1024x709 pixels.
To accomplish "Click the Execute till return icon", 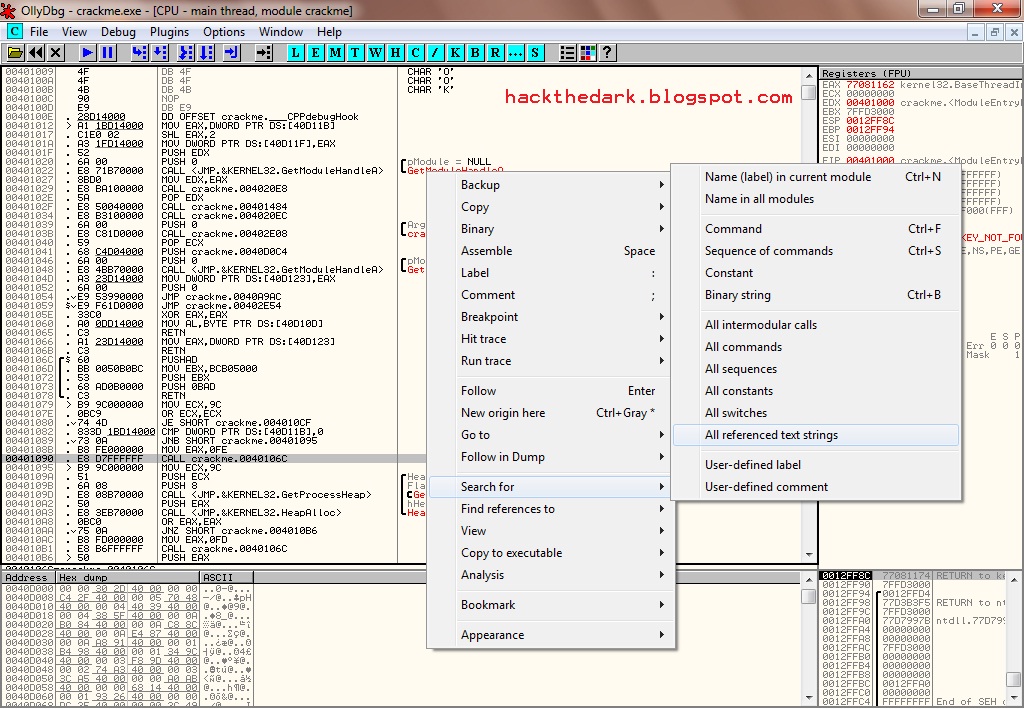I will coord(232,53).
